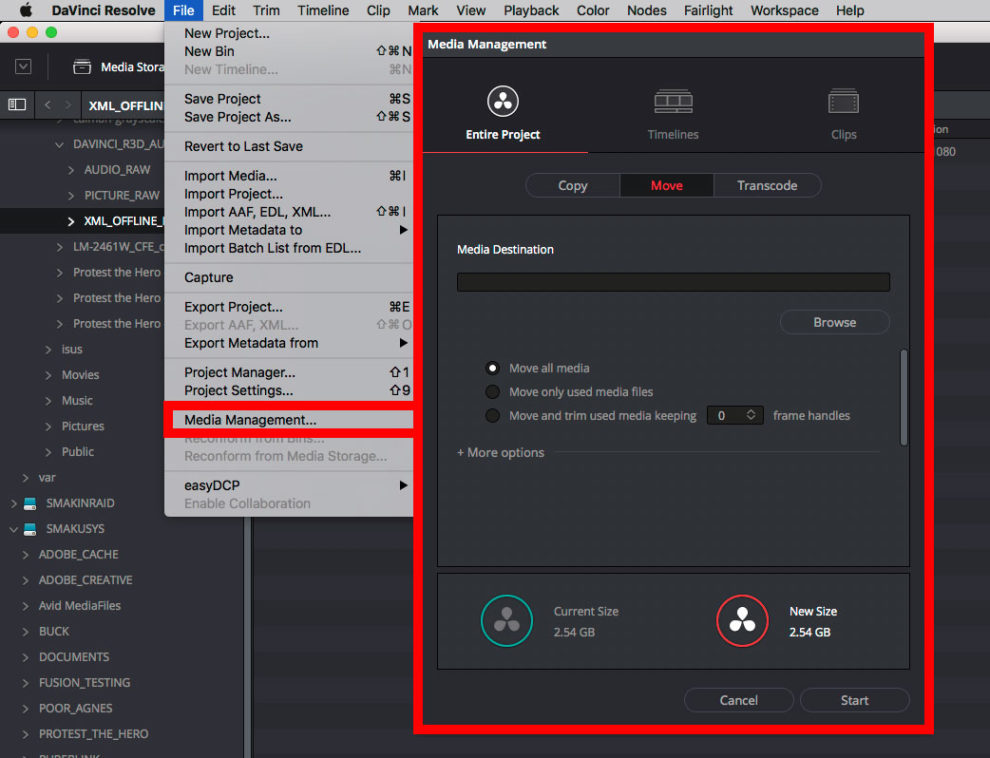Expand the isus folder
990x758 pixels.
(48, 349)
